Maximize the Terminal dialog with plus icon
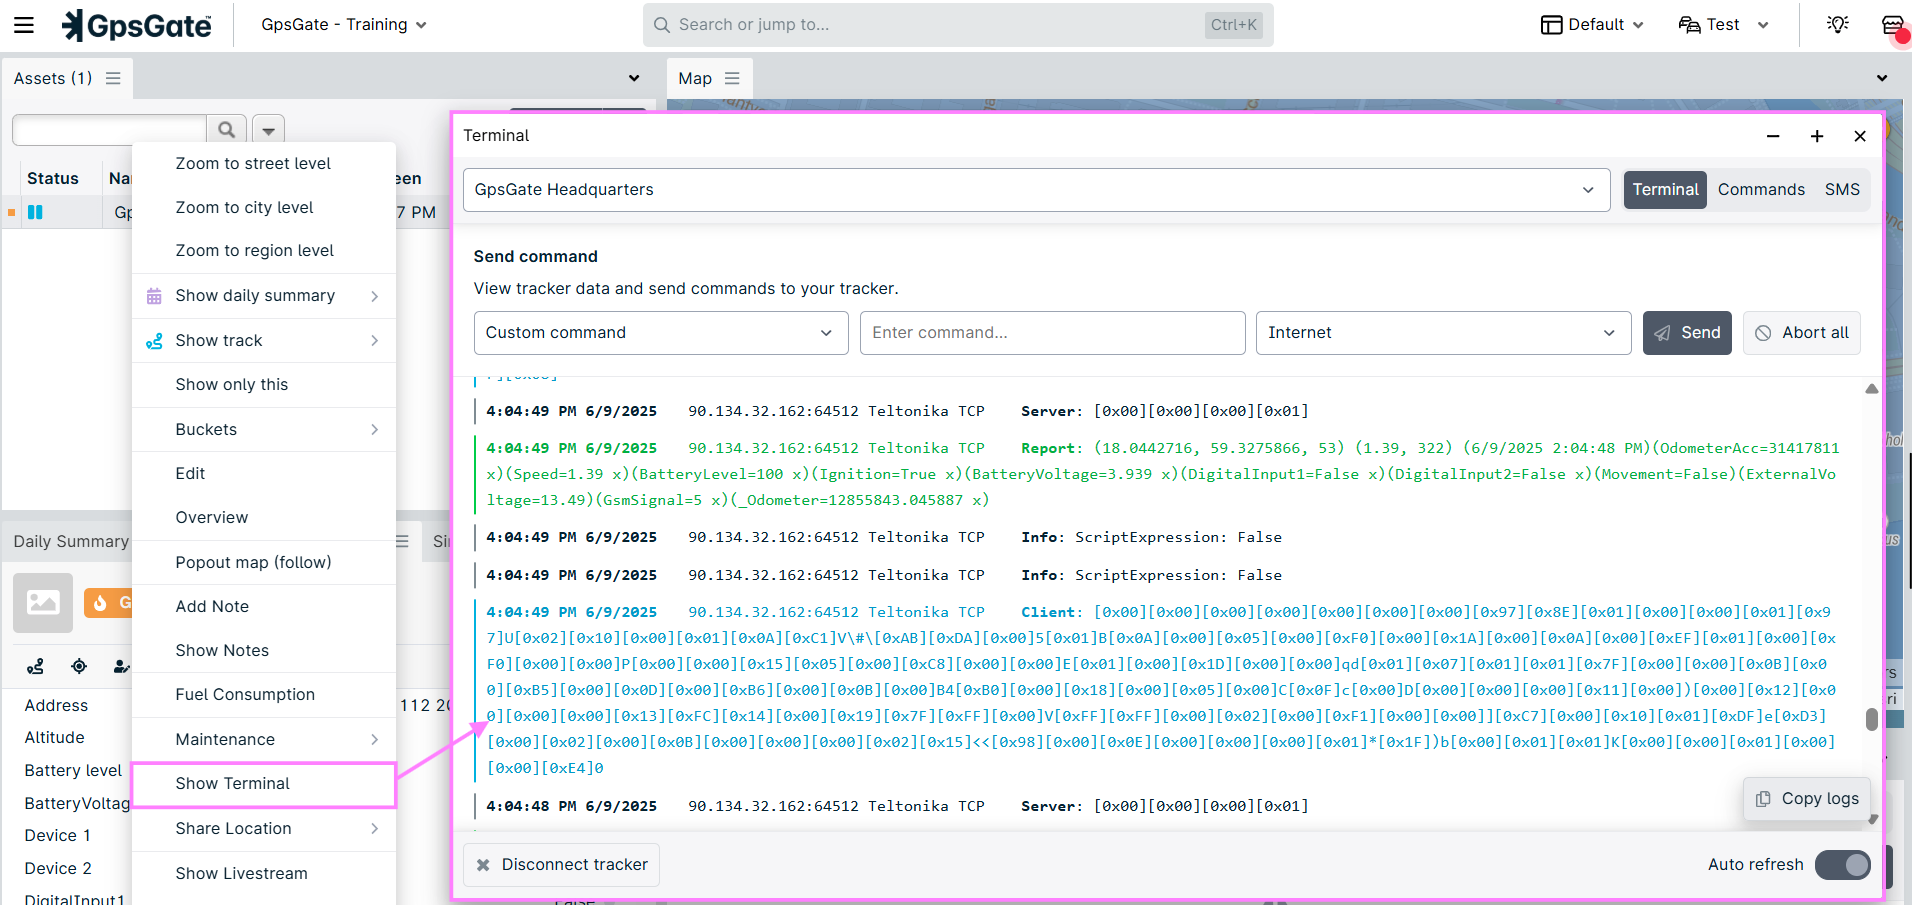1912x905 pixels. 1817,136
